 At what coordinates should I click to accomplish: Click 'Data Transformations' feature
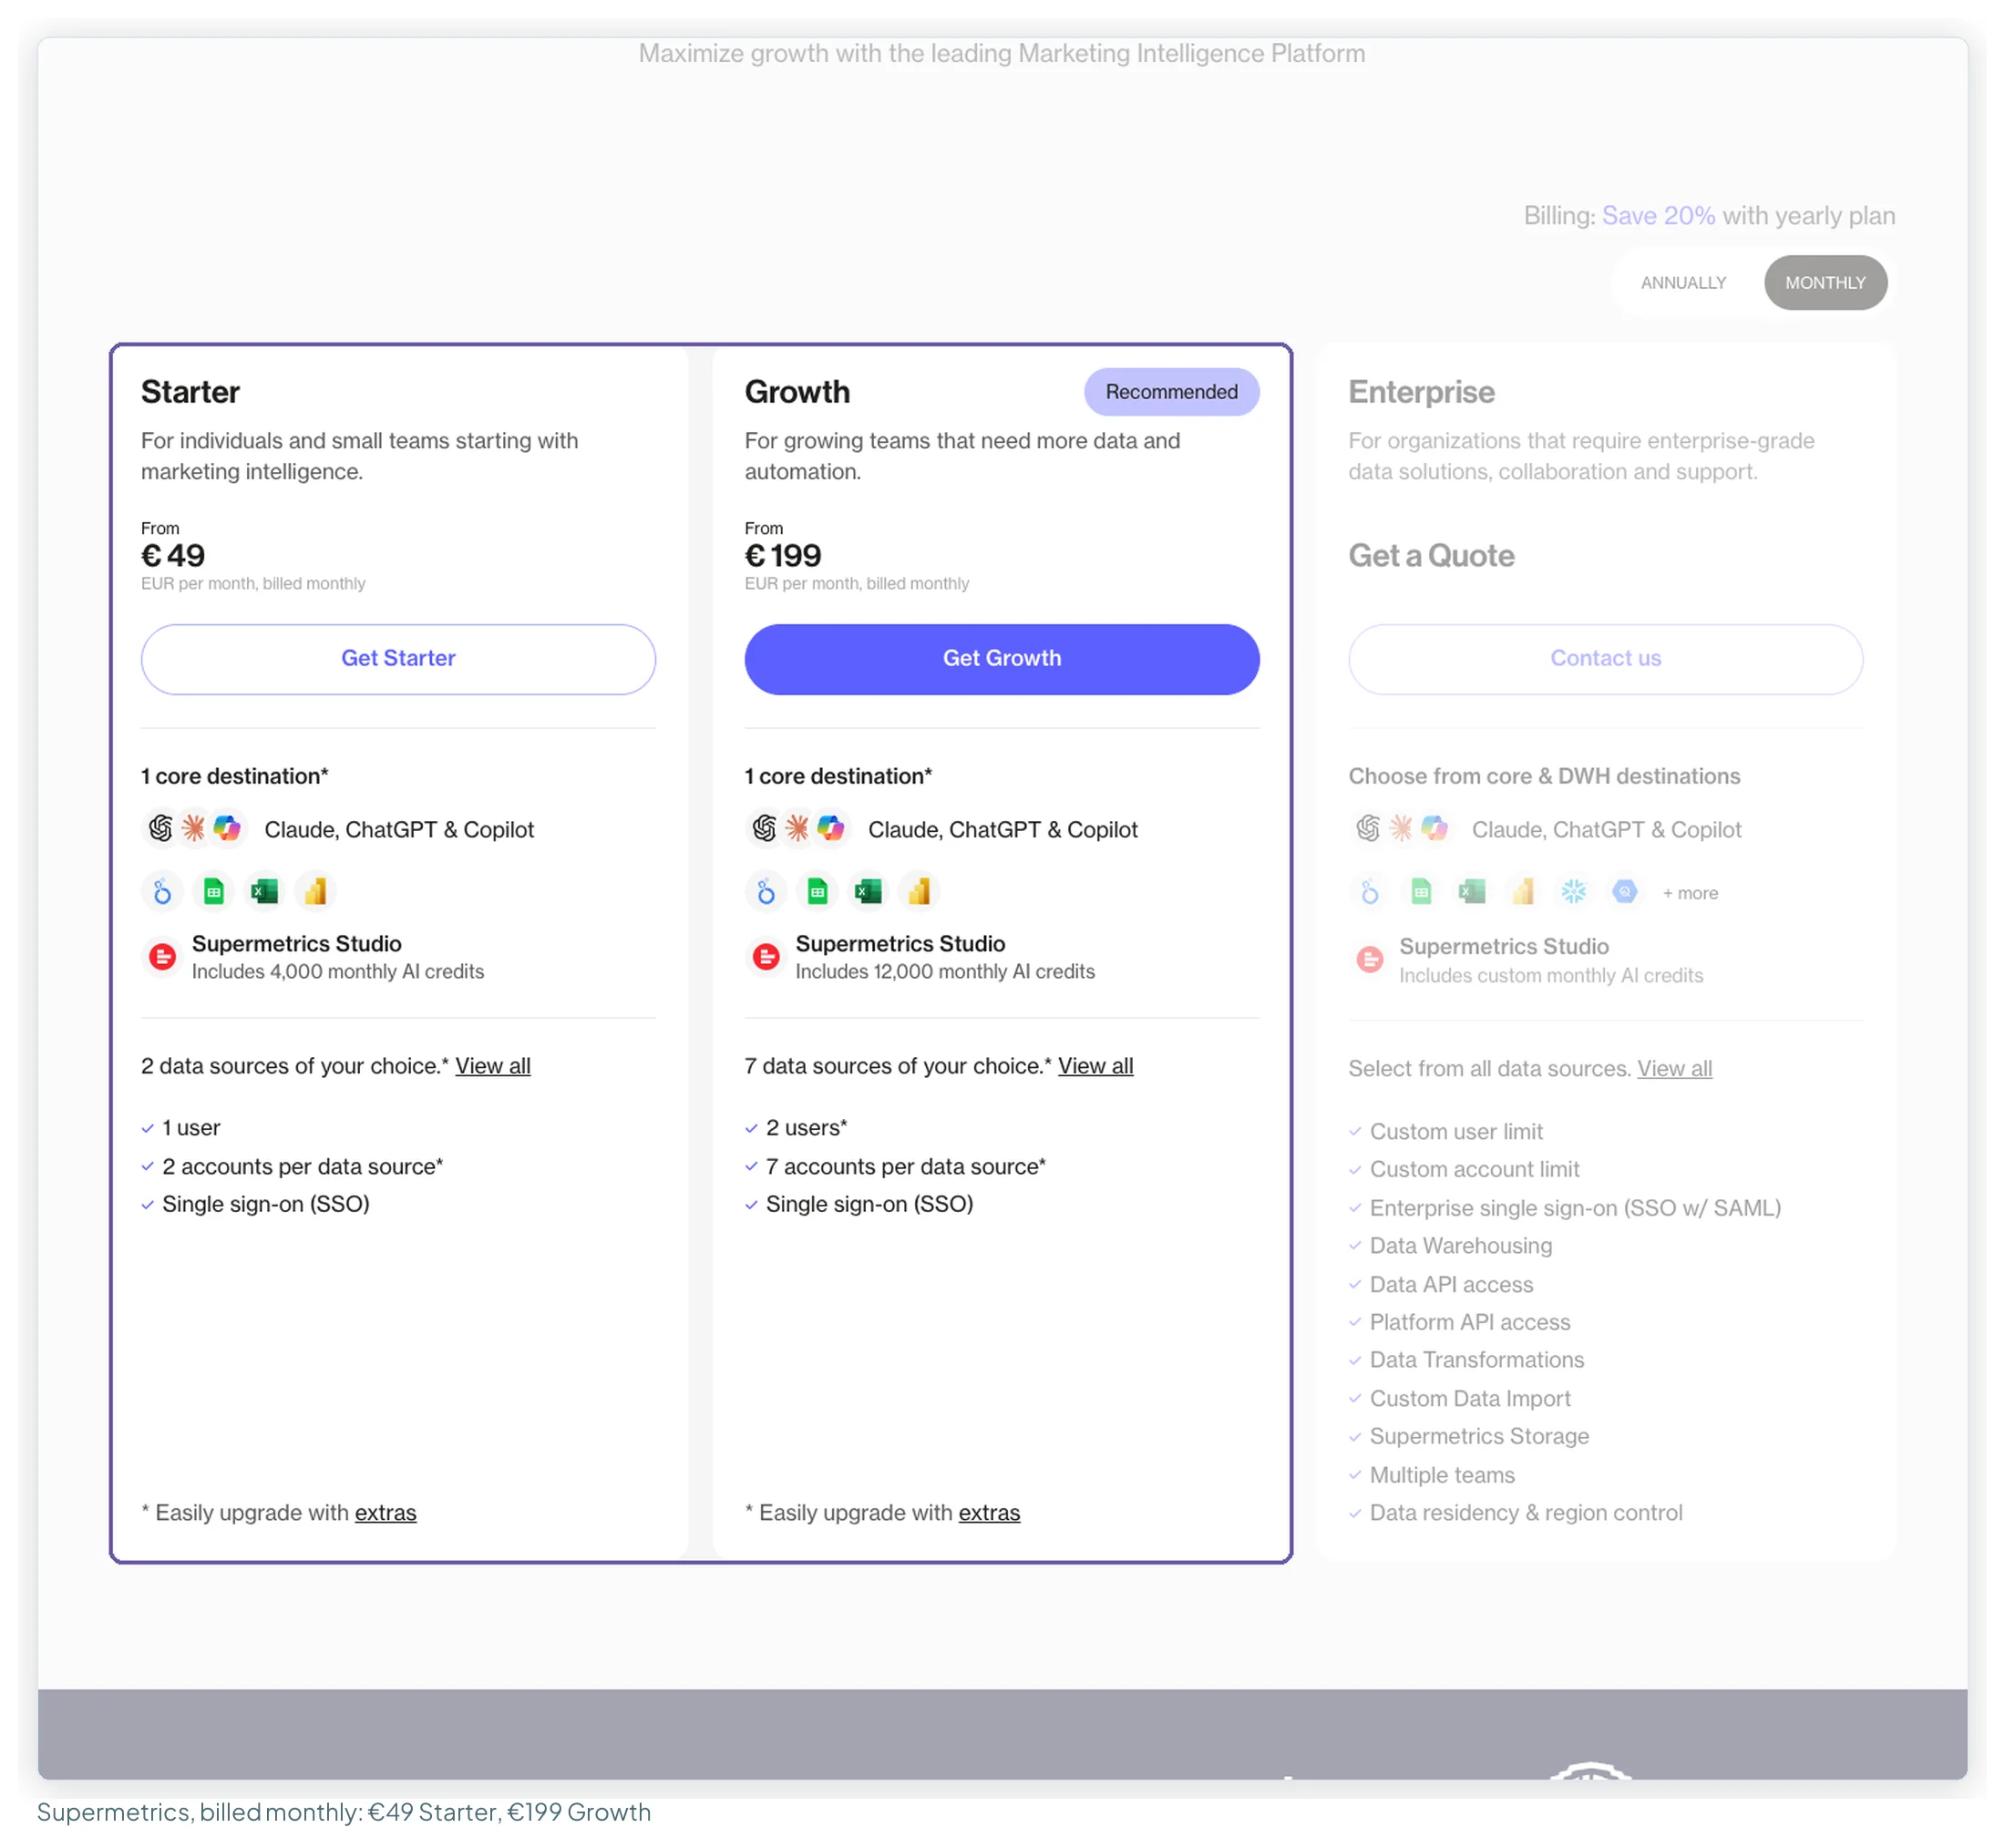[1467, 1360]
